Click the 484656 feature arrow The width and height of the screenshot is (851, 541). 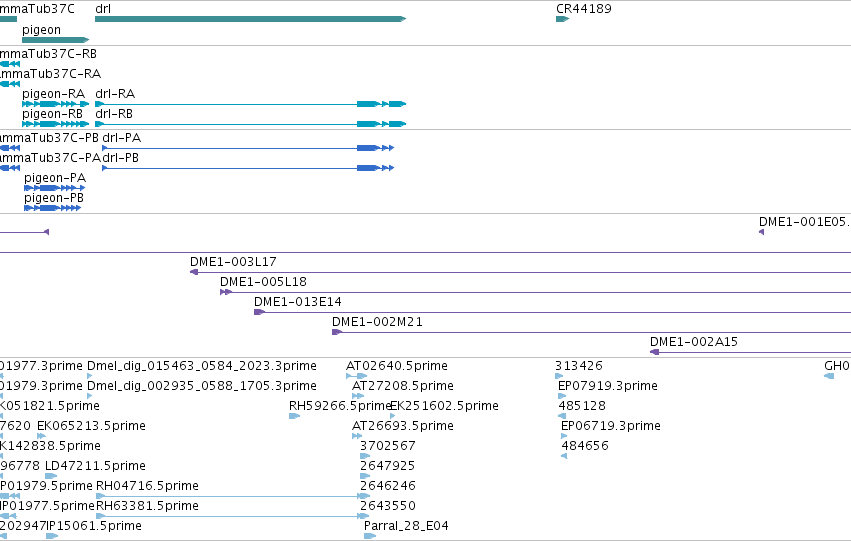point(564,456)
